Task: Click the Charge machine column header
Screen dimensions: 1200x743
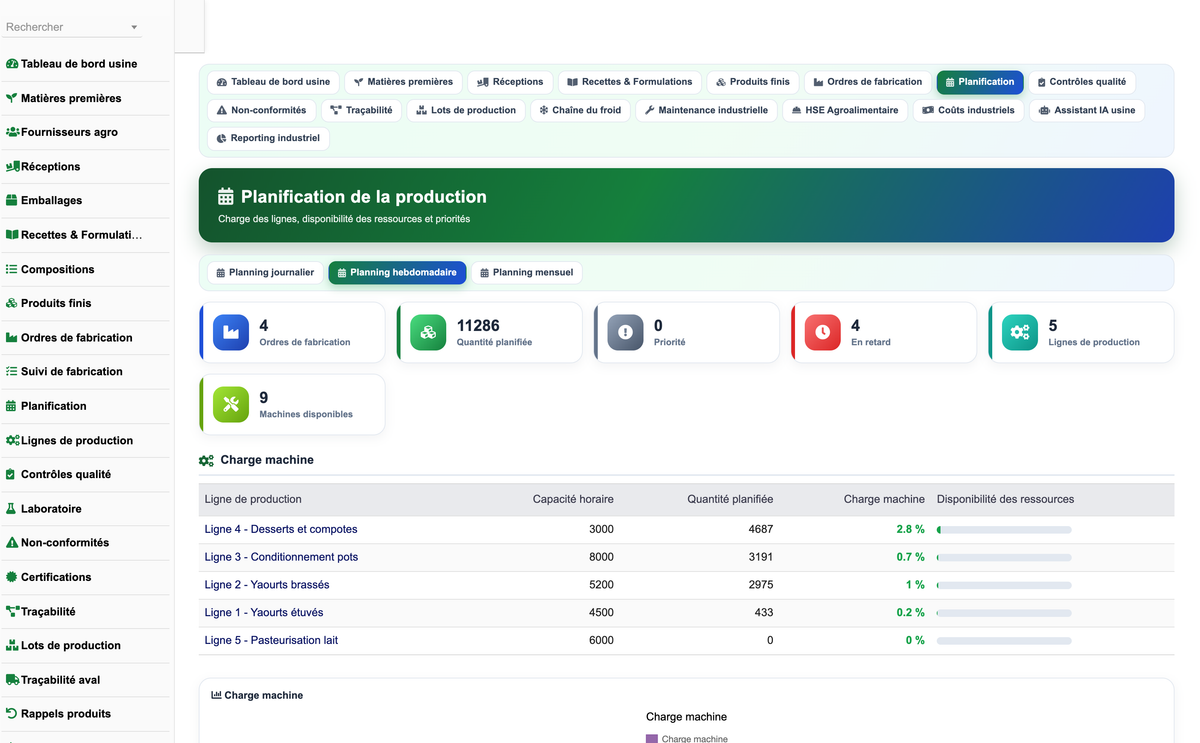Action: click(x=884, y=499)
